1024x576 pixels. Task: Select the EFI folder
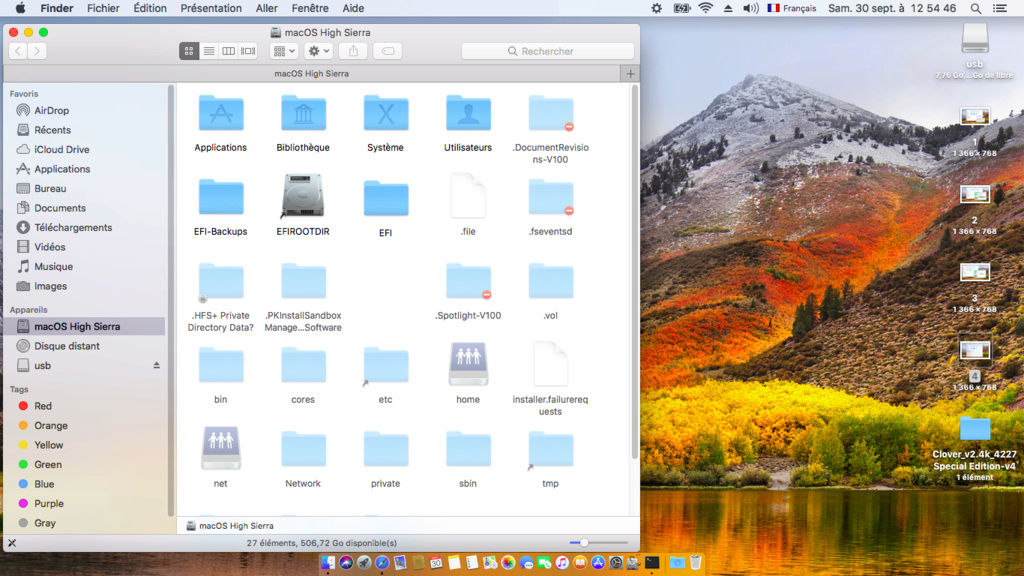pos(385,199)
